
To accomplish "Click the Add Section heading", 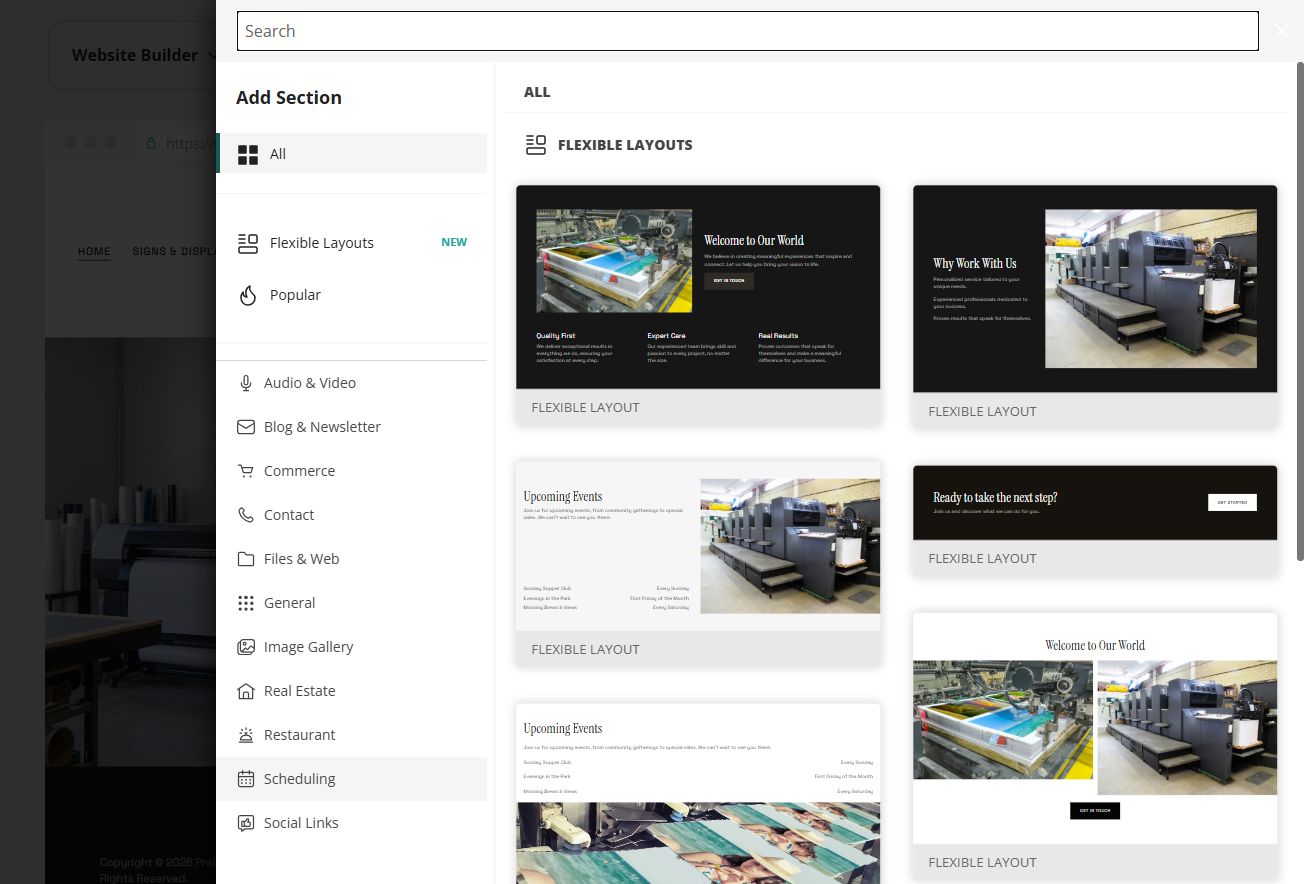I will point(289,97).
